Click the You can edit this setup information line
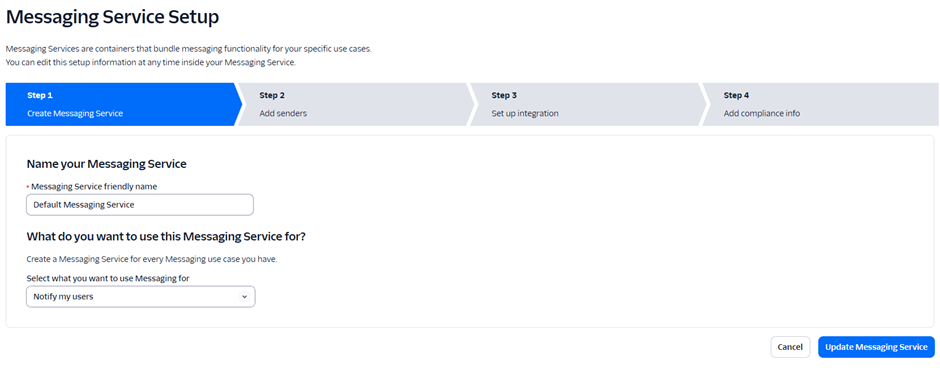Screen dimensions: 940x368 pos(150,62)
